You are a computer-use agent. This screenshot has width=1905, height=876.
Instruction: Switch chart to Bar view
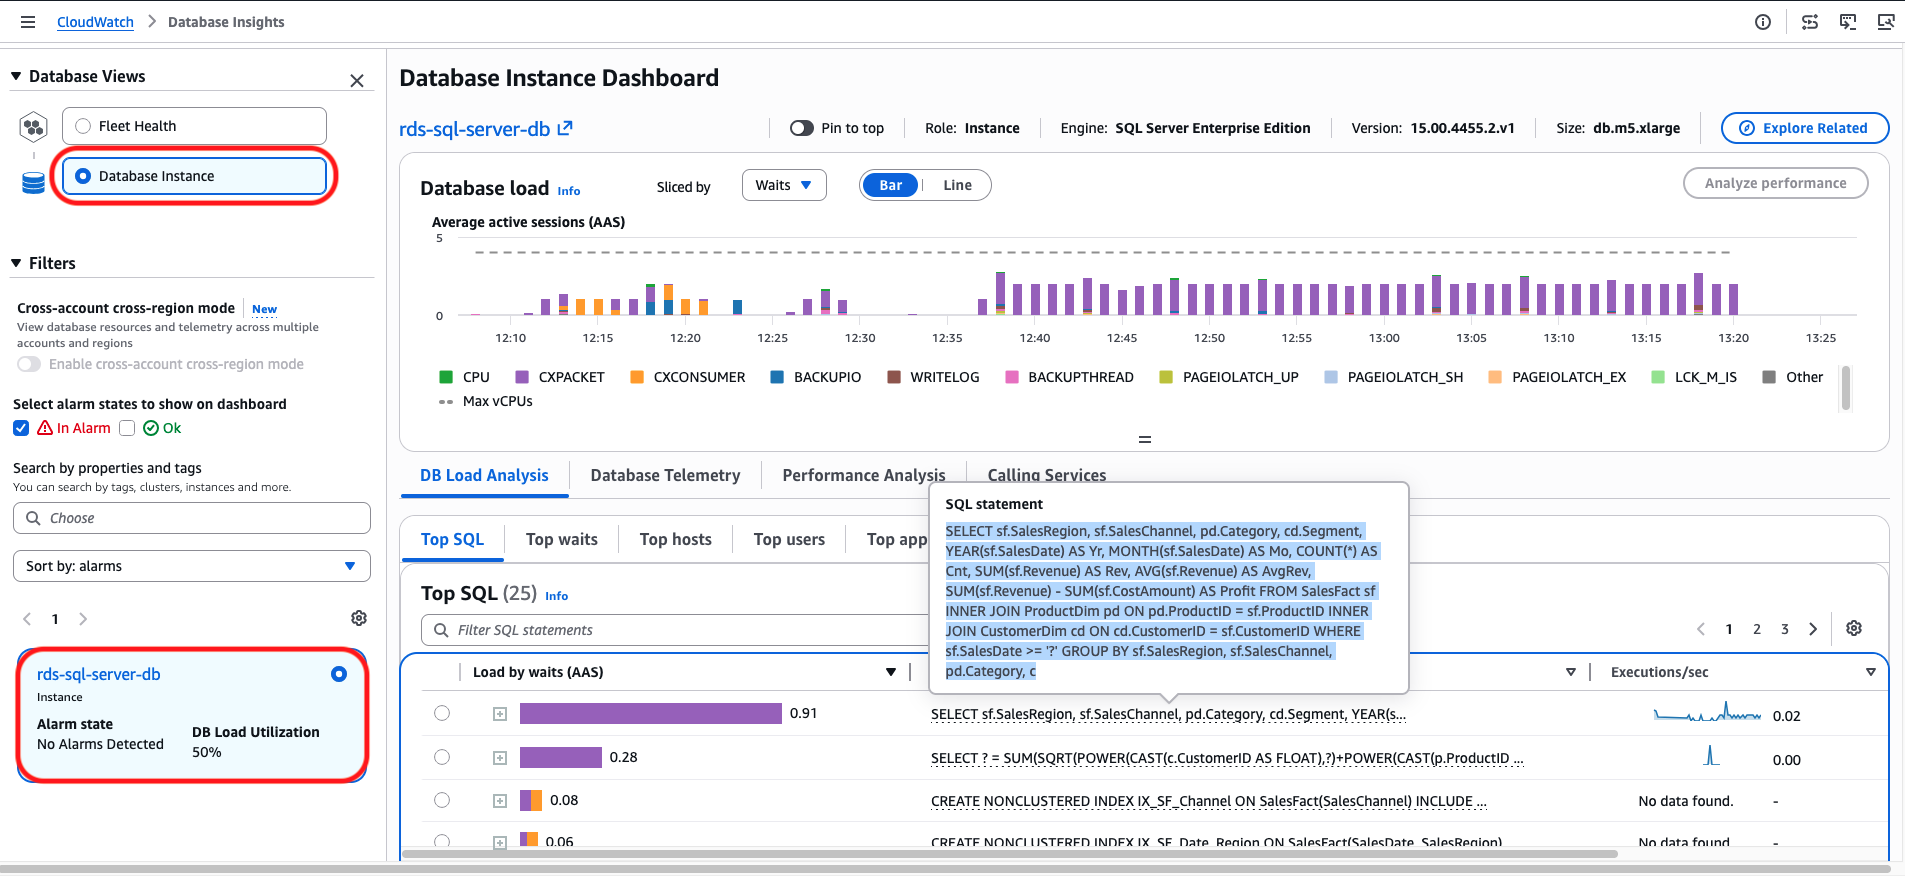[890, 185]
